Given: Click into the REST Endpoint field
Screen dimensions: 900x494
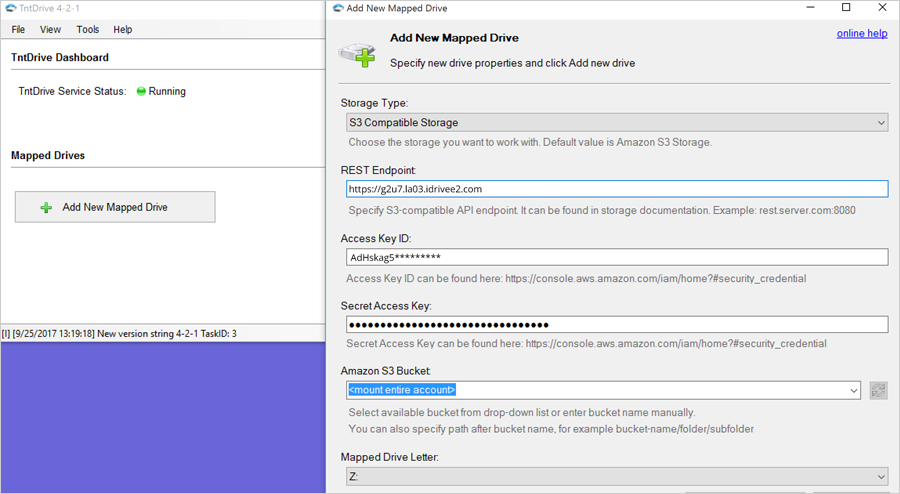Looking at the screenshot, I should [615, 189].
